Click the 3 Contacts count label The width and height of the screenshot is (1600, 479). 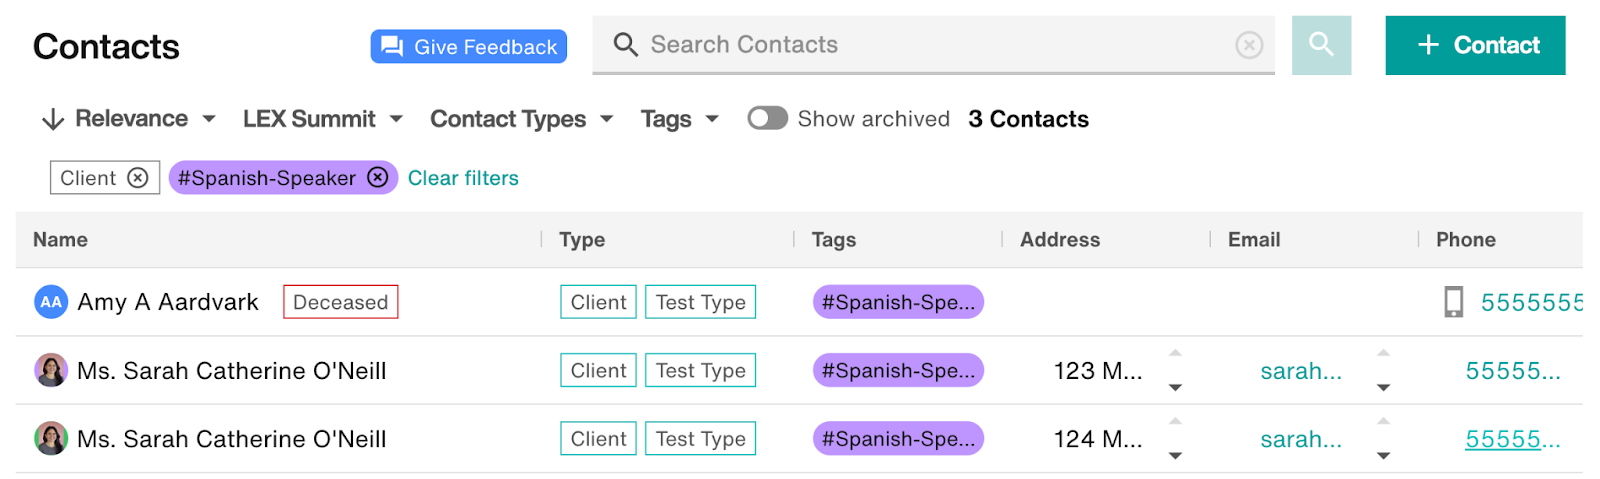[1028, 119]
